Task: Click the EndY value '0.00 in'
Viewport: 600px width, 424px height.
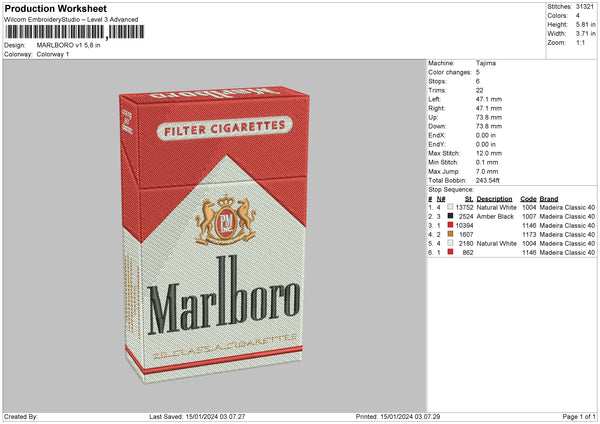Action: point(486,144)
